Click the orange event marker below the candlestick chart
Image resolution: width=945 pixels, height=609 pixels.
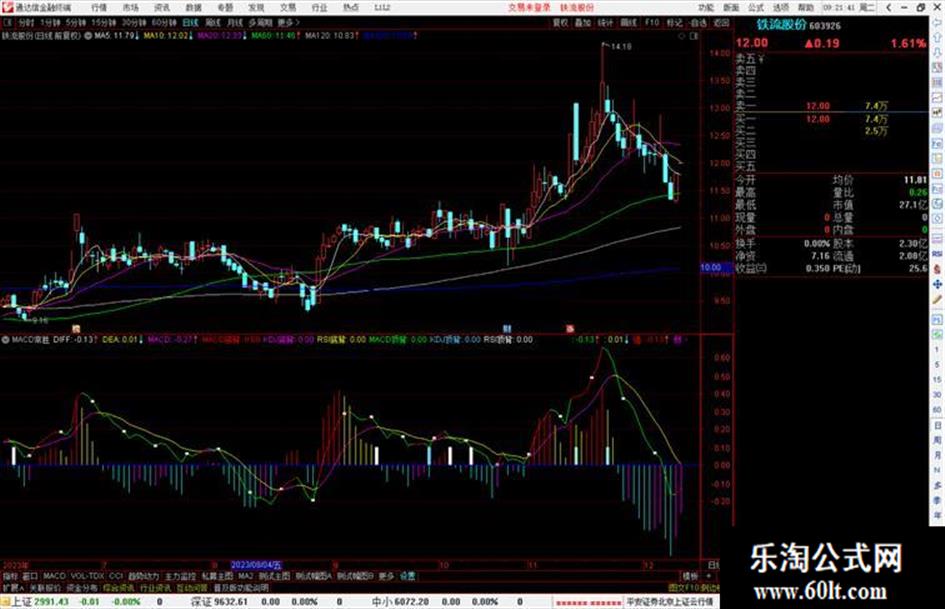[x=76, y=329]
